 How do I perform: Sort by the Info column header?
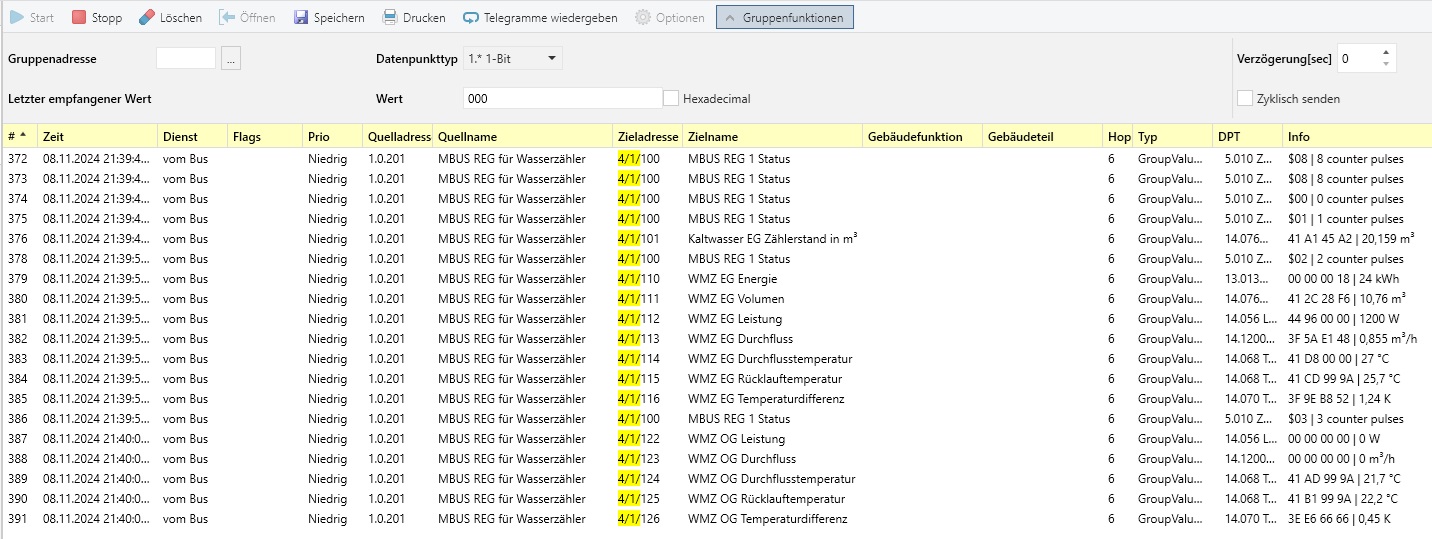(x=1357, y=137)
